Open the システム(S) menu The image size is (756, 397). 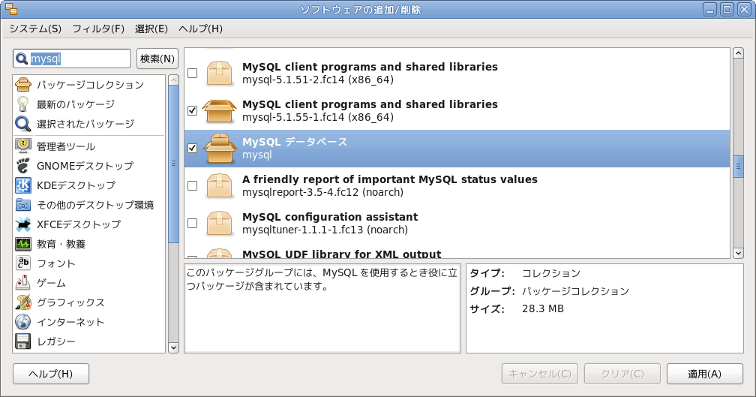point(35,29)
